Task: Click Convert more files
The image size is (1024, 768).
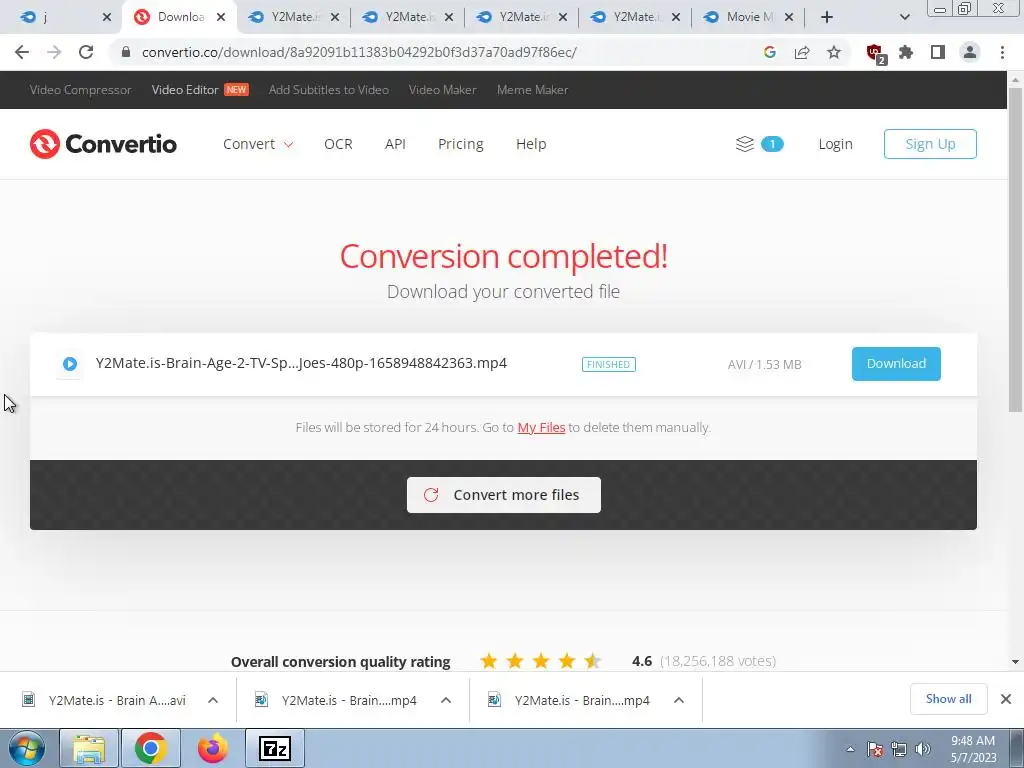Action: point(504,495)
